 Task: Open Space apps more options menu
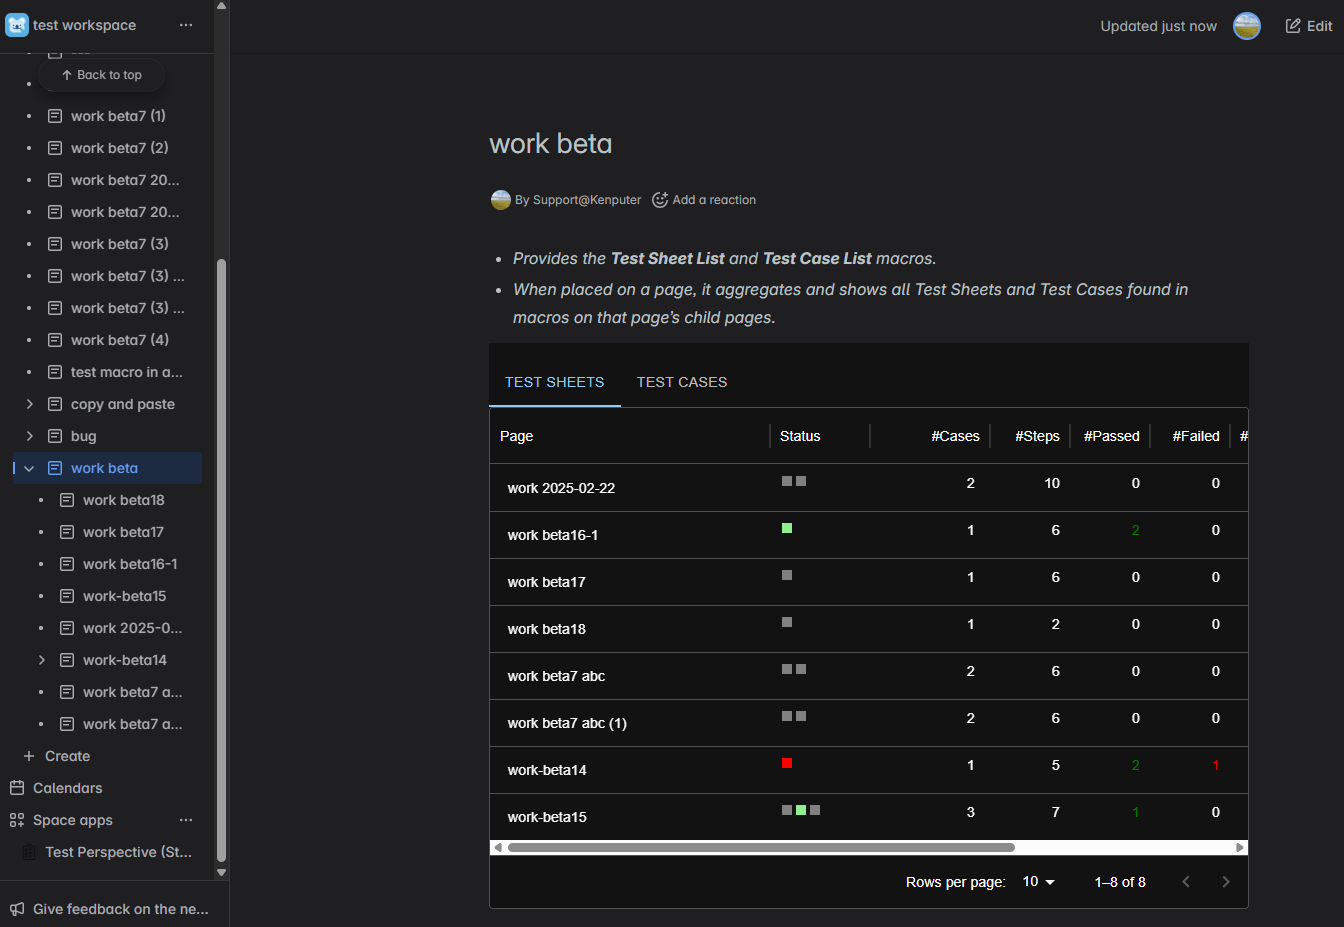(186, 820)
